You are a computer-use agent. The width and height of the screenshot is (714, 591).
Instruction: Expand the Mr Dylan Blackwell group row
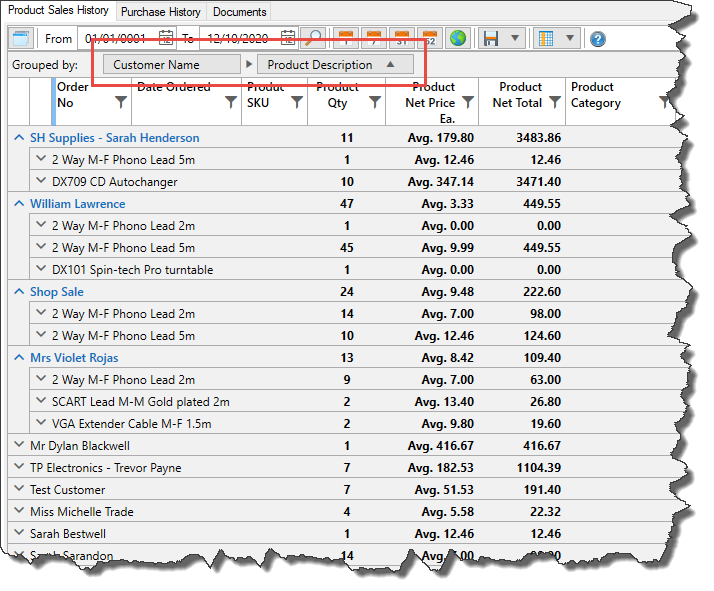click(x=19, y=446)
